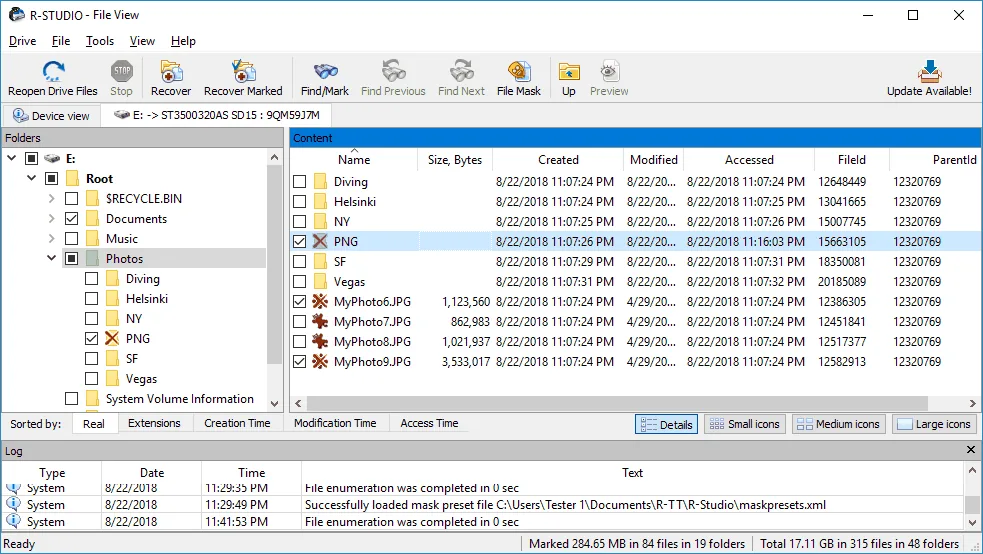Switch to Large icons view
The image size is (983, 554).
[934, 424]
